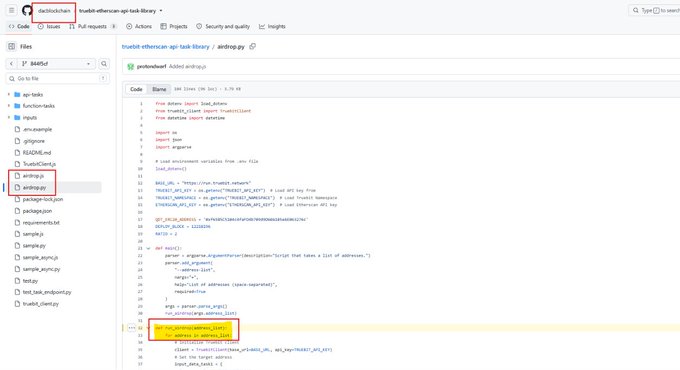The image size is (680, 370).
Task: Open the .gitignore file
Action: click(x=33, y=141)
